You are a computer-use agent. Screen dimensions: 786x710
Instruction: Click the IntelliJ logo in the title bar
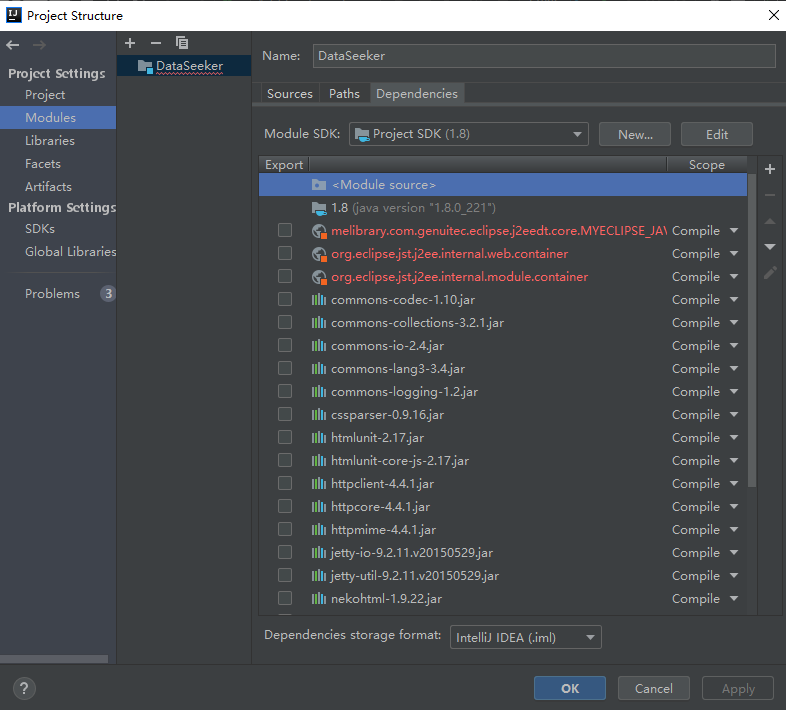click(x=14, y=15)
